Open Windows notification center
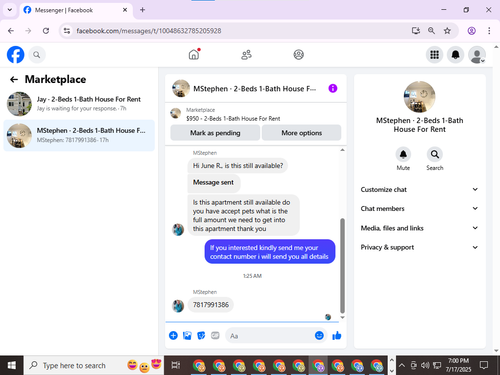Viewport: 500px width, 375px height. (x=484, y=365)
